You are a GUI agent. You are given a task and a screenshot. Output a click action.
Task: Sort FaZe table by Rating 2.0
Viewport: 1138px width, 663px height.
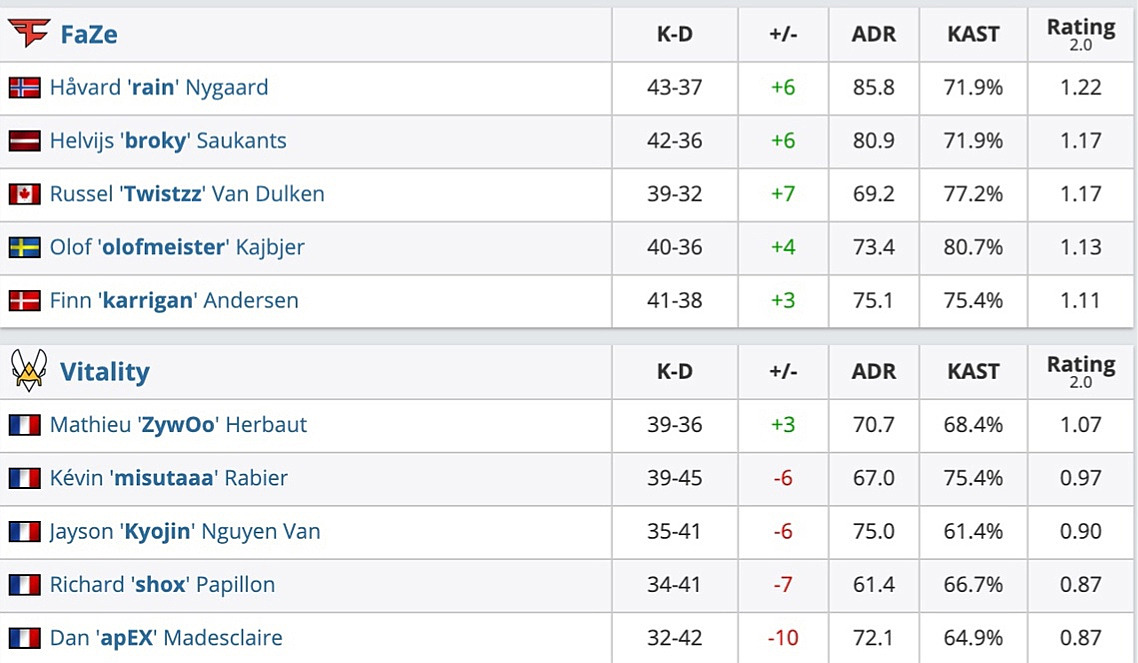(x=1080, y=33)
